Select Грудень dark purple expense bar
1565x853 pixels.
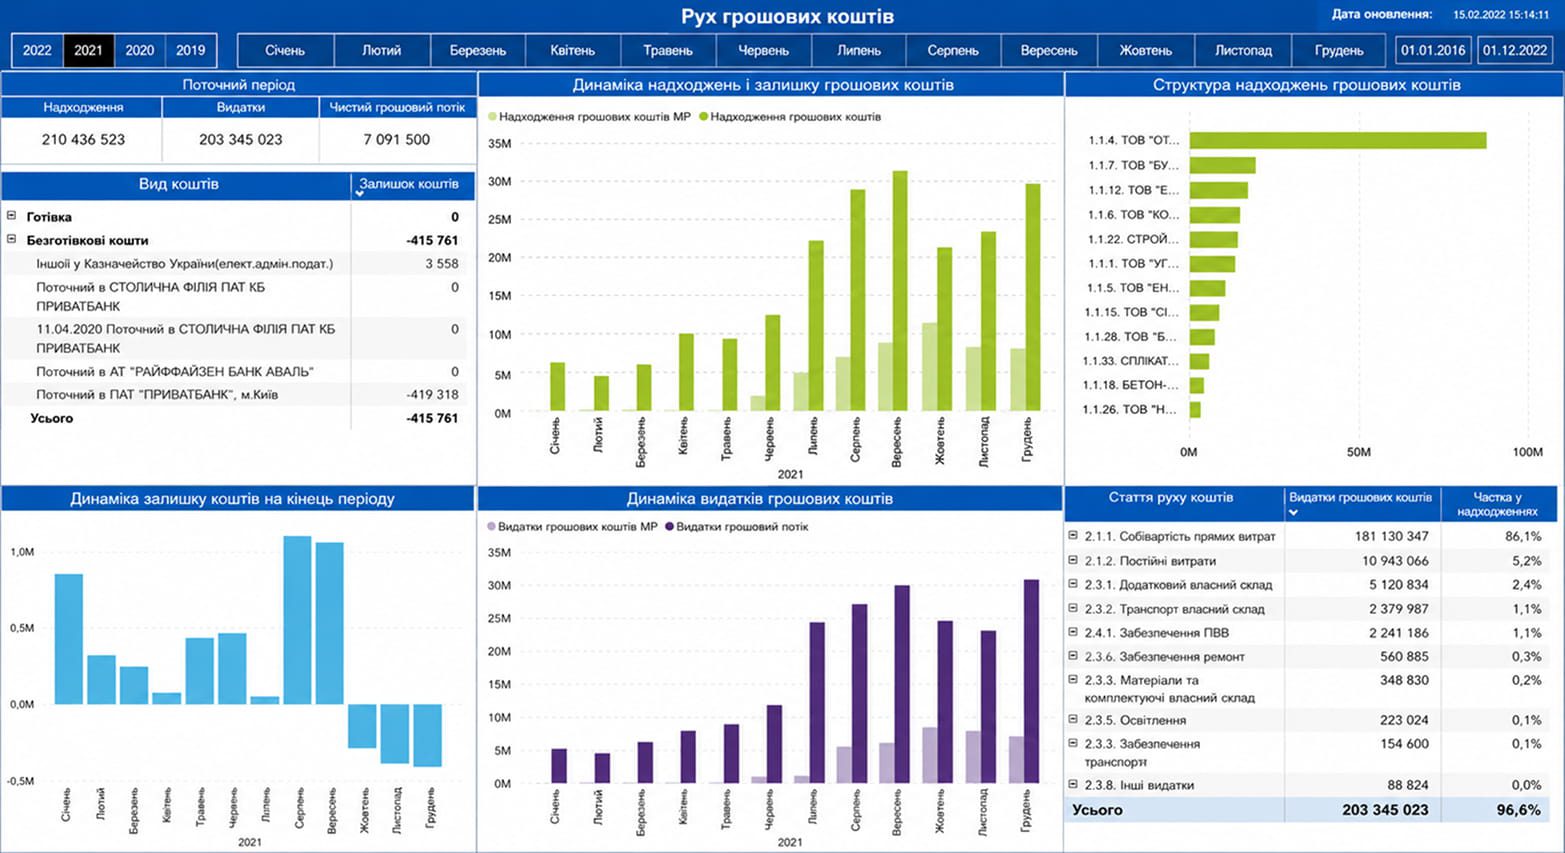(x=1031, y=681)
